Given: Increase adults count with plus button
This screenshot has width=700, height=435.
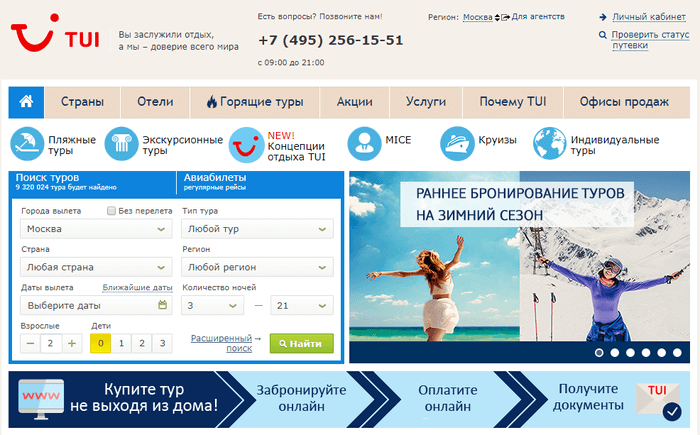Looking at the screenshot, I should [x=72, y=343].
